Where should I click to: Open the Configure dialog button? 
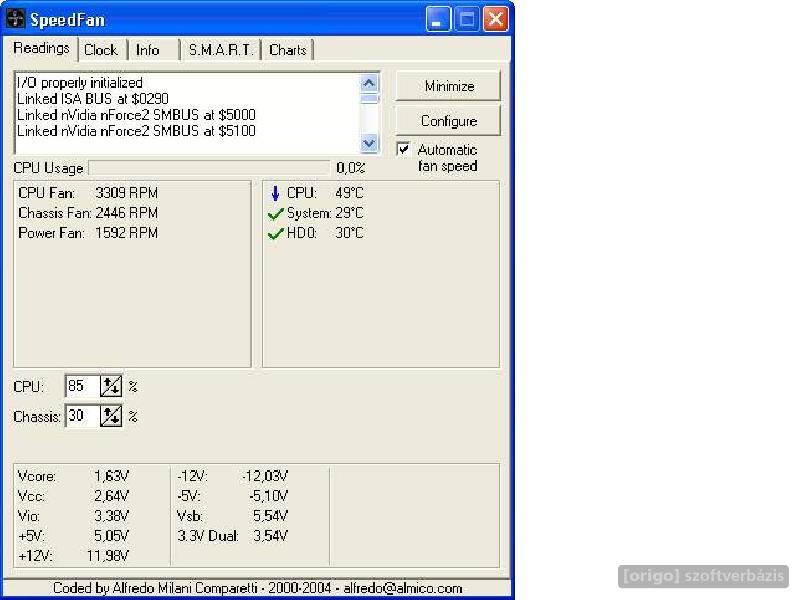click(448, 121)
